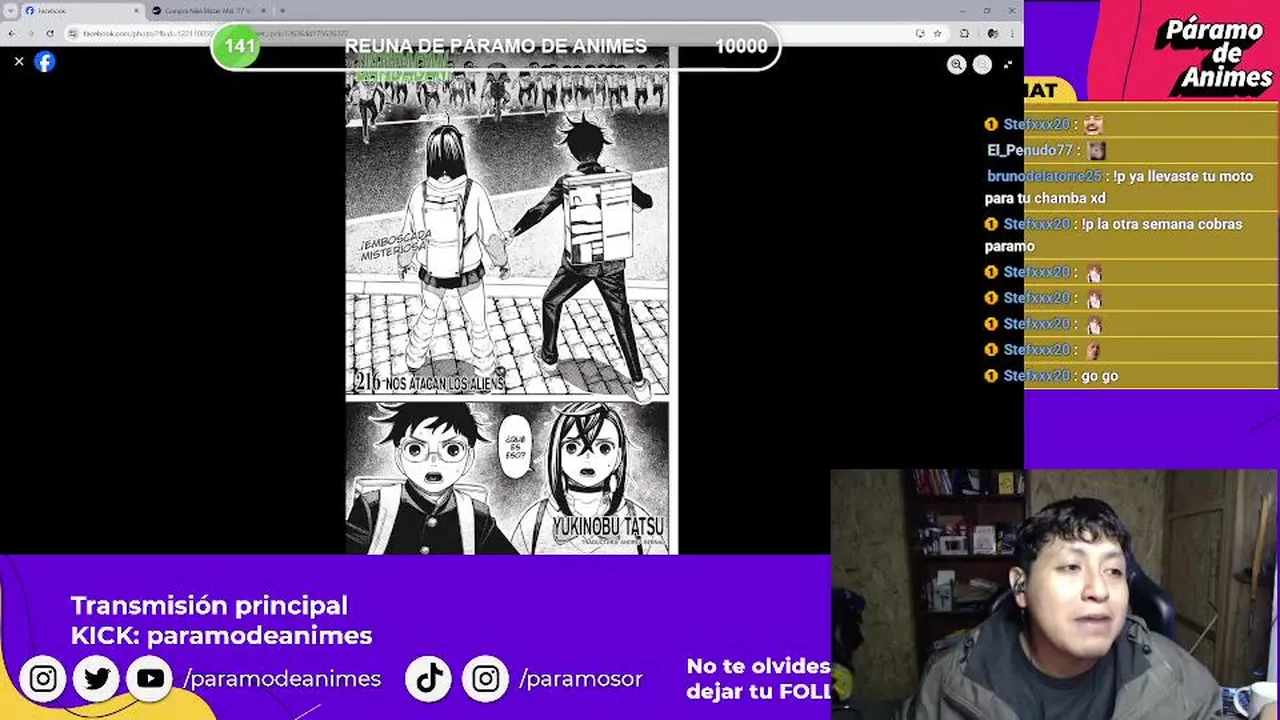Enter fullscreen with the expand arrows icon

pos(1007,64)
